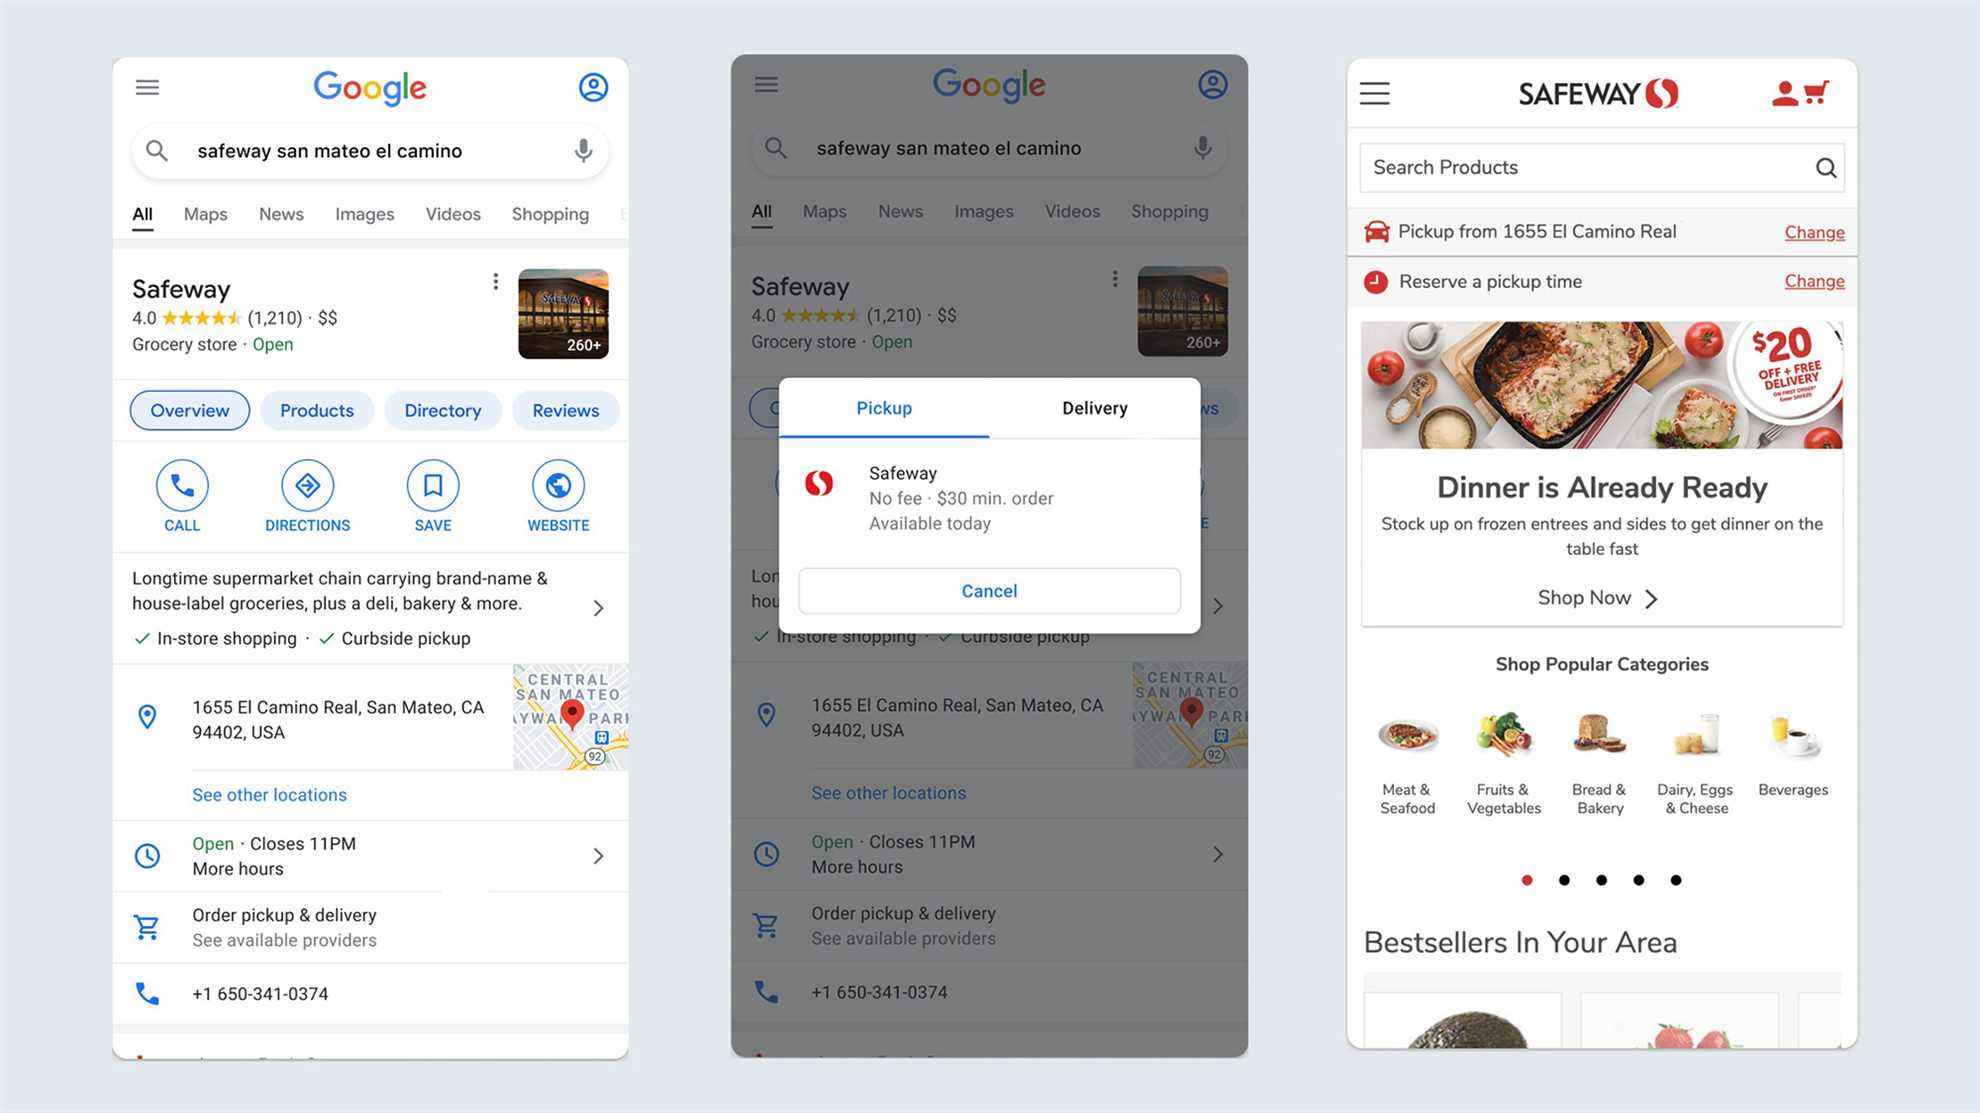Switch to the Delivery tab in popup
The image size is (1980, 1113).
(1095, 408)
